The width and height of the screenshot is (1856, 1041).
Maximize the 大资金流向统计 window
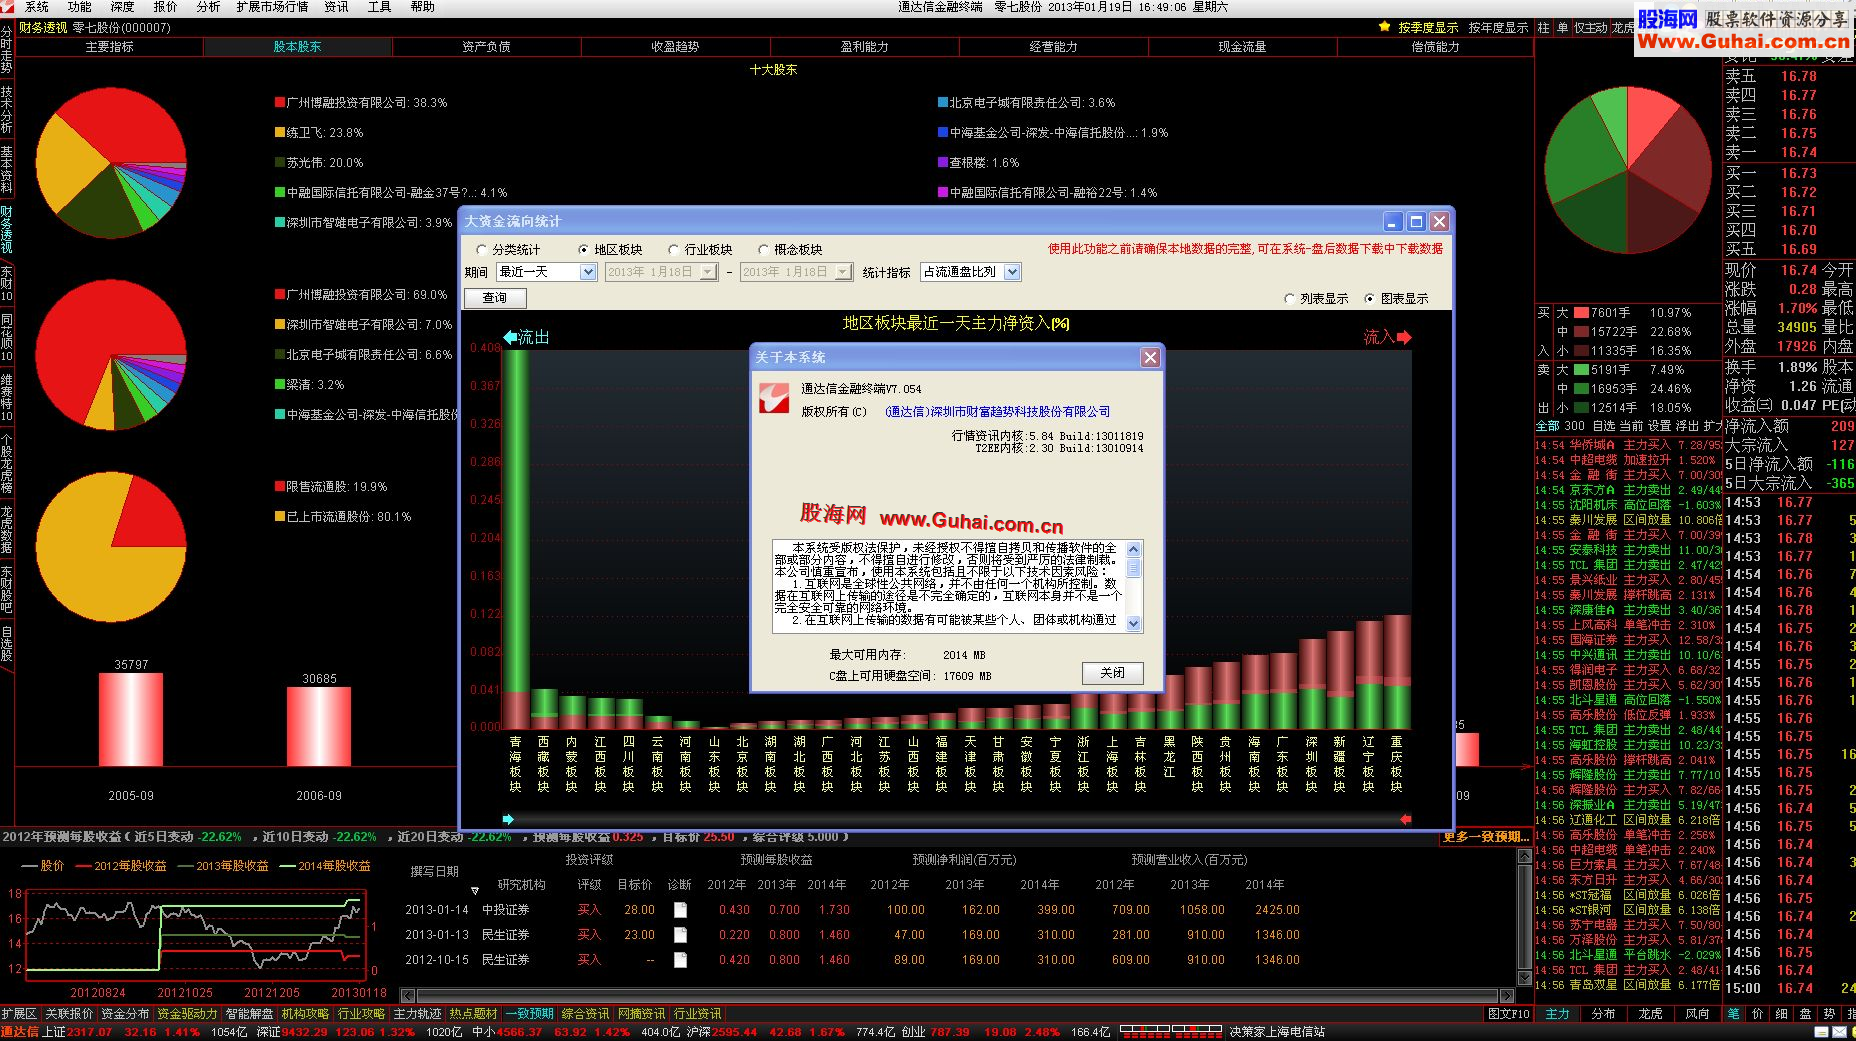click(x=1416, y=222)
